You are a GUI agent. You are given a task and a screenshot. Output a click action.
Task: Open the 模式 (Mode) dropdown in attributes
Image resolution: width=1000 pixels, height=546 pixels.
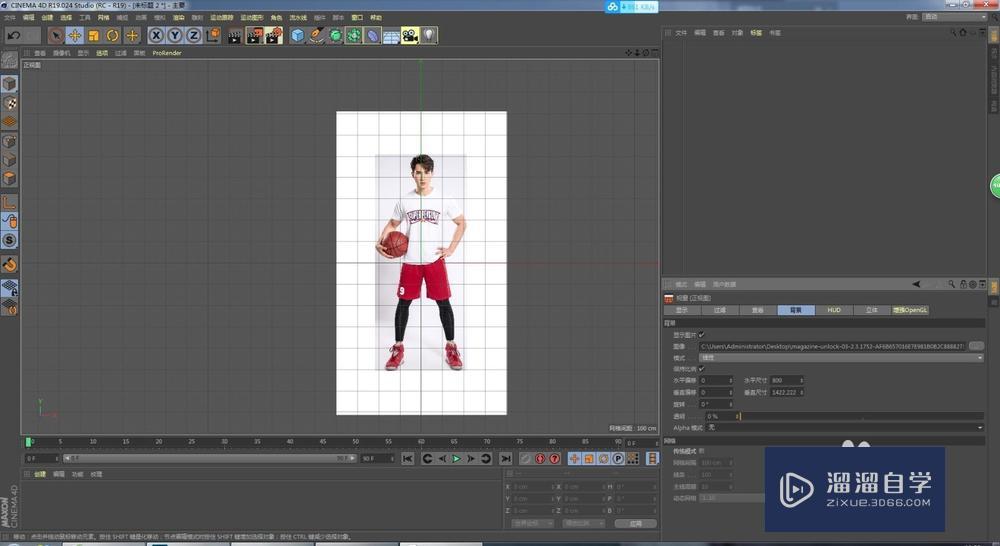pyautogui.click(x=841, y=358)
